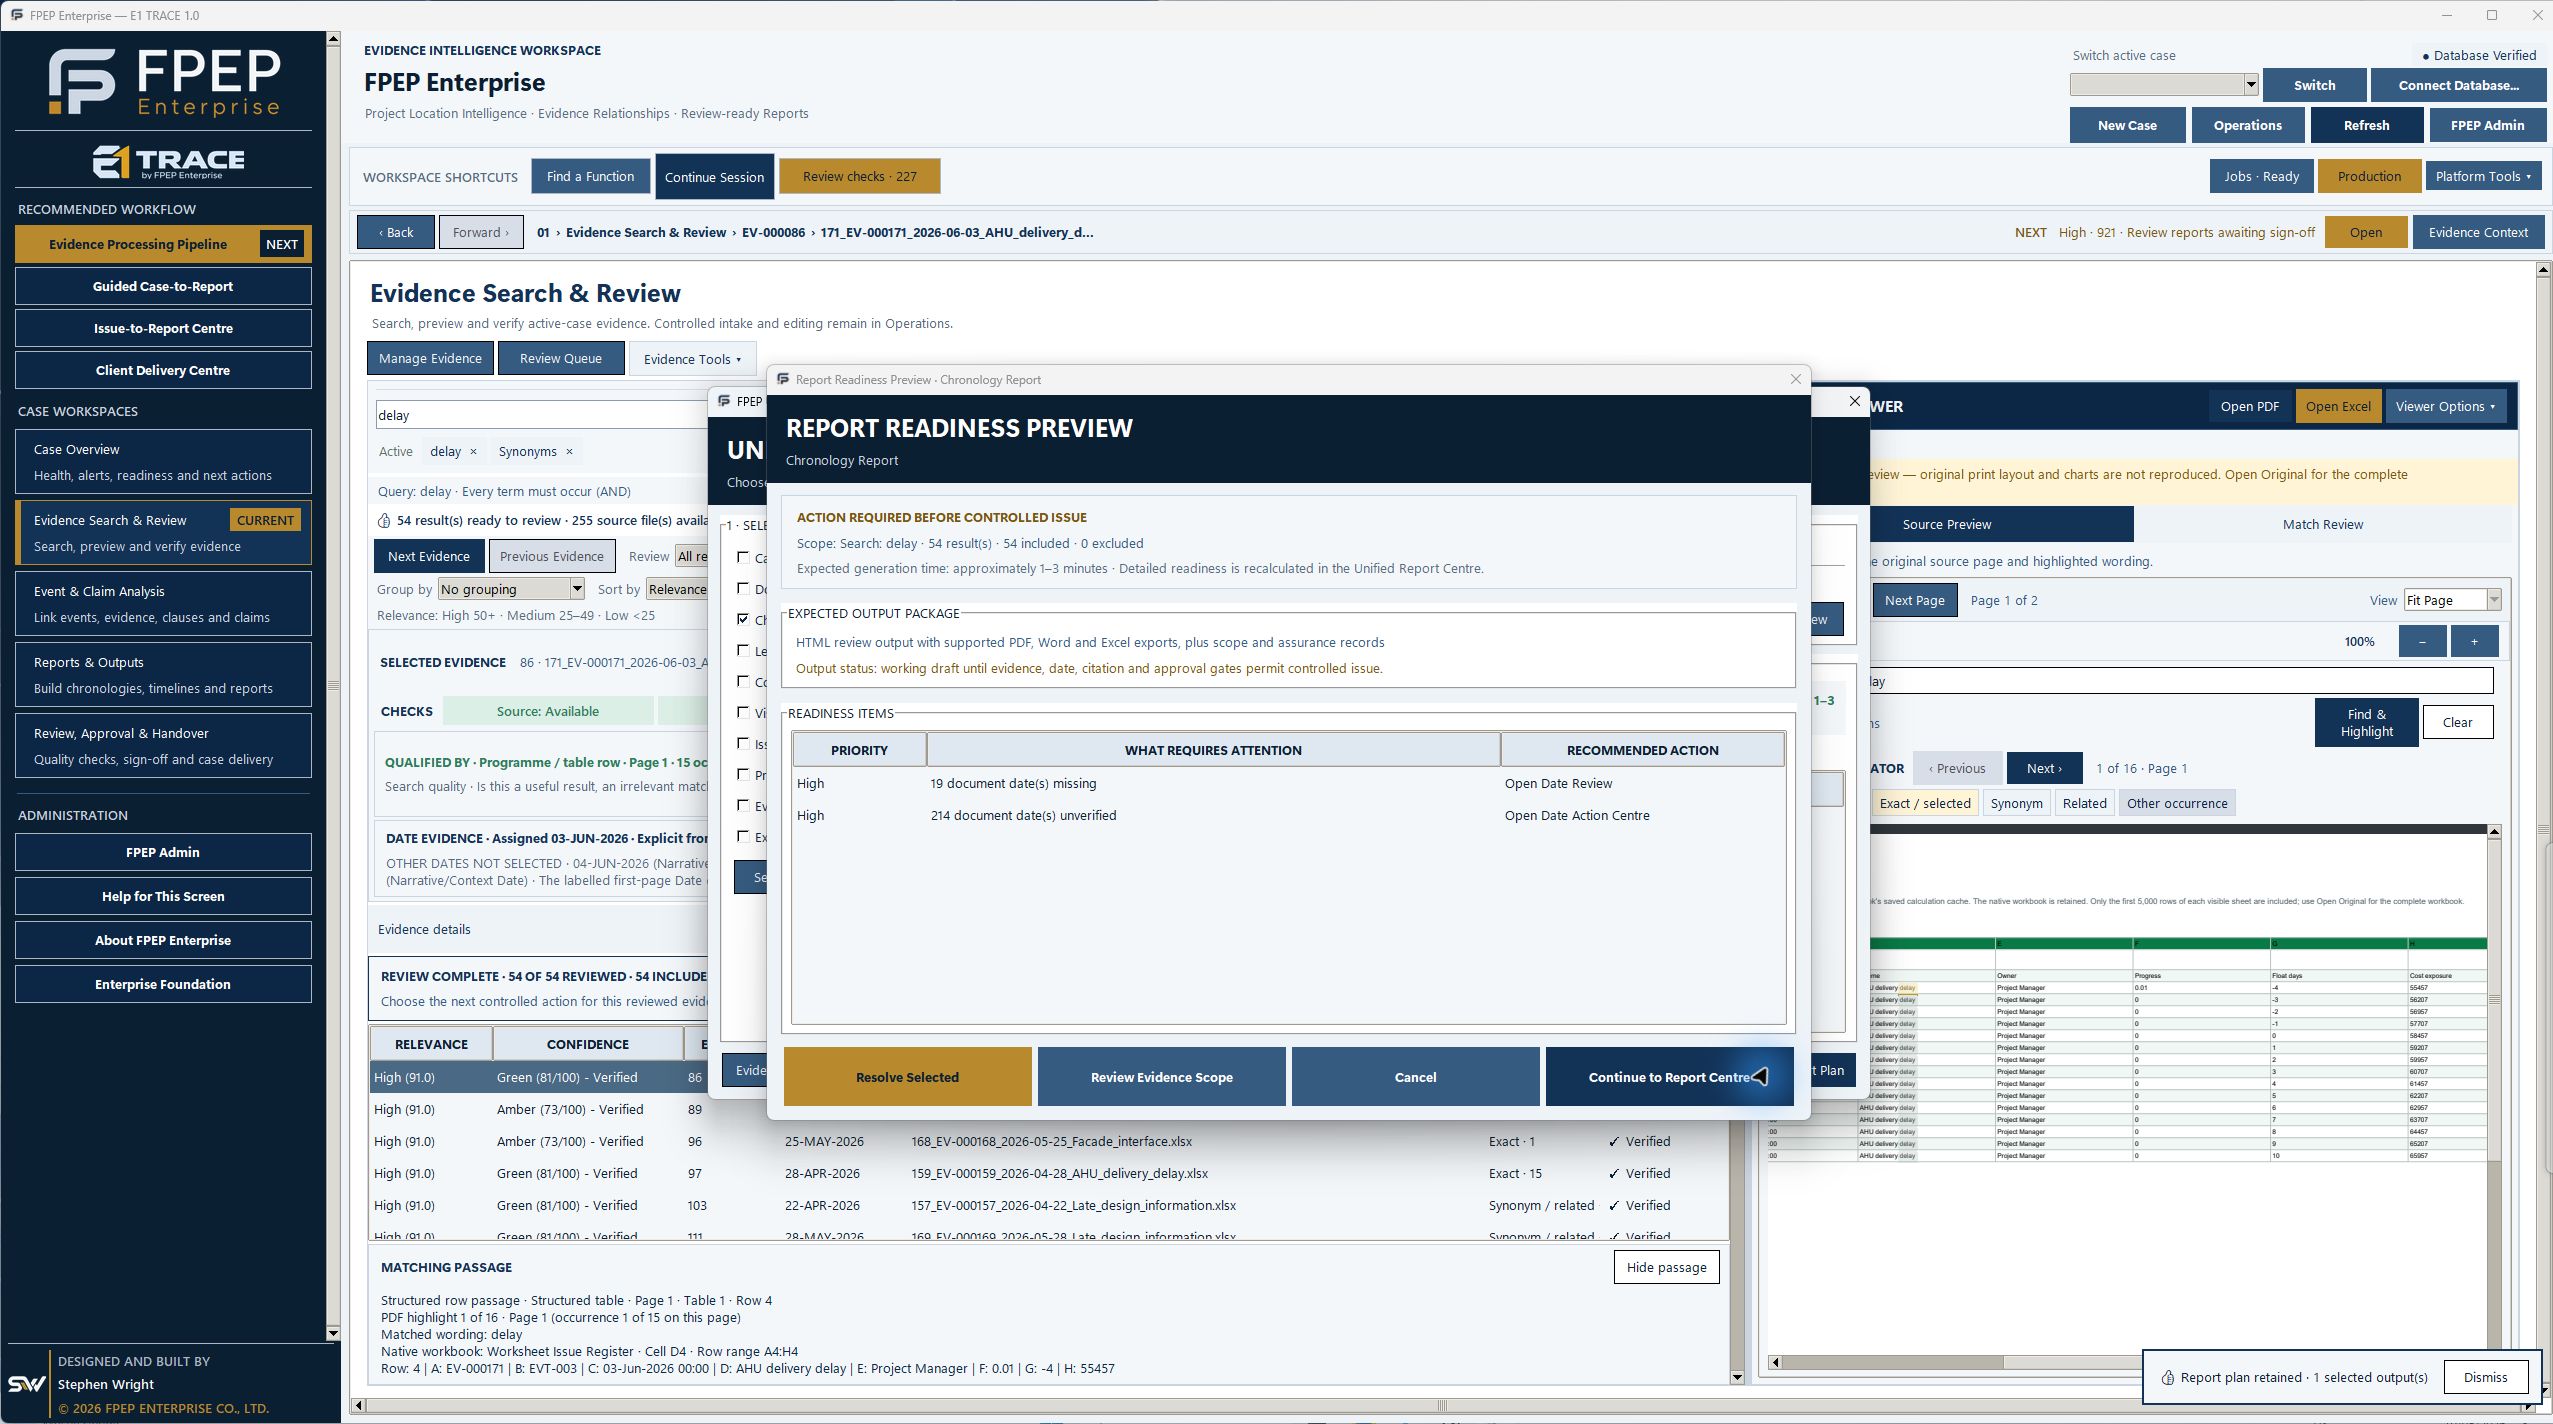Zoom in the viewer with the plus button
This screenshot has height=1424, width=2553.
click(2474, 641)
